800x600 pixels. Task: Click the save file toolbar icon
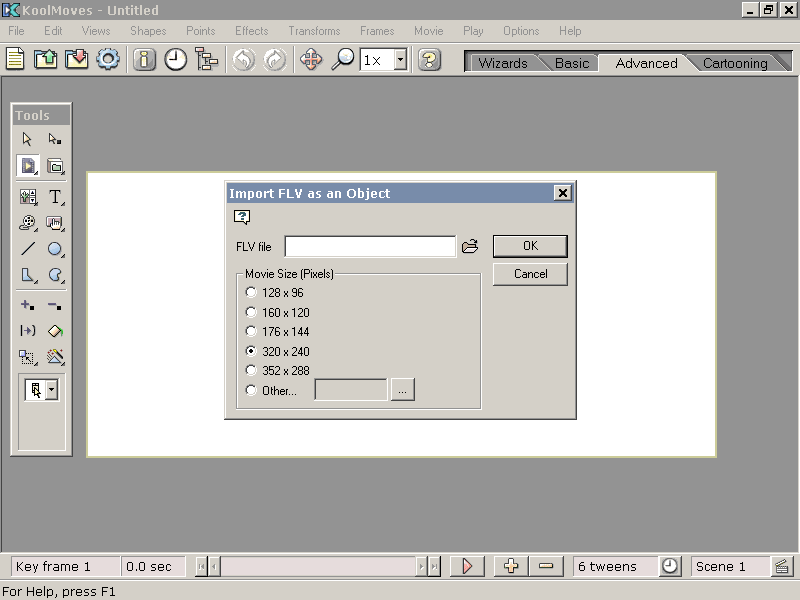pos(77,60)
